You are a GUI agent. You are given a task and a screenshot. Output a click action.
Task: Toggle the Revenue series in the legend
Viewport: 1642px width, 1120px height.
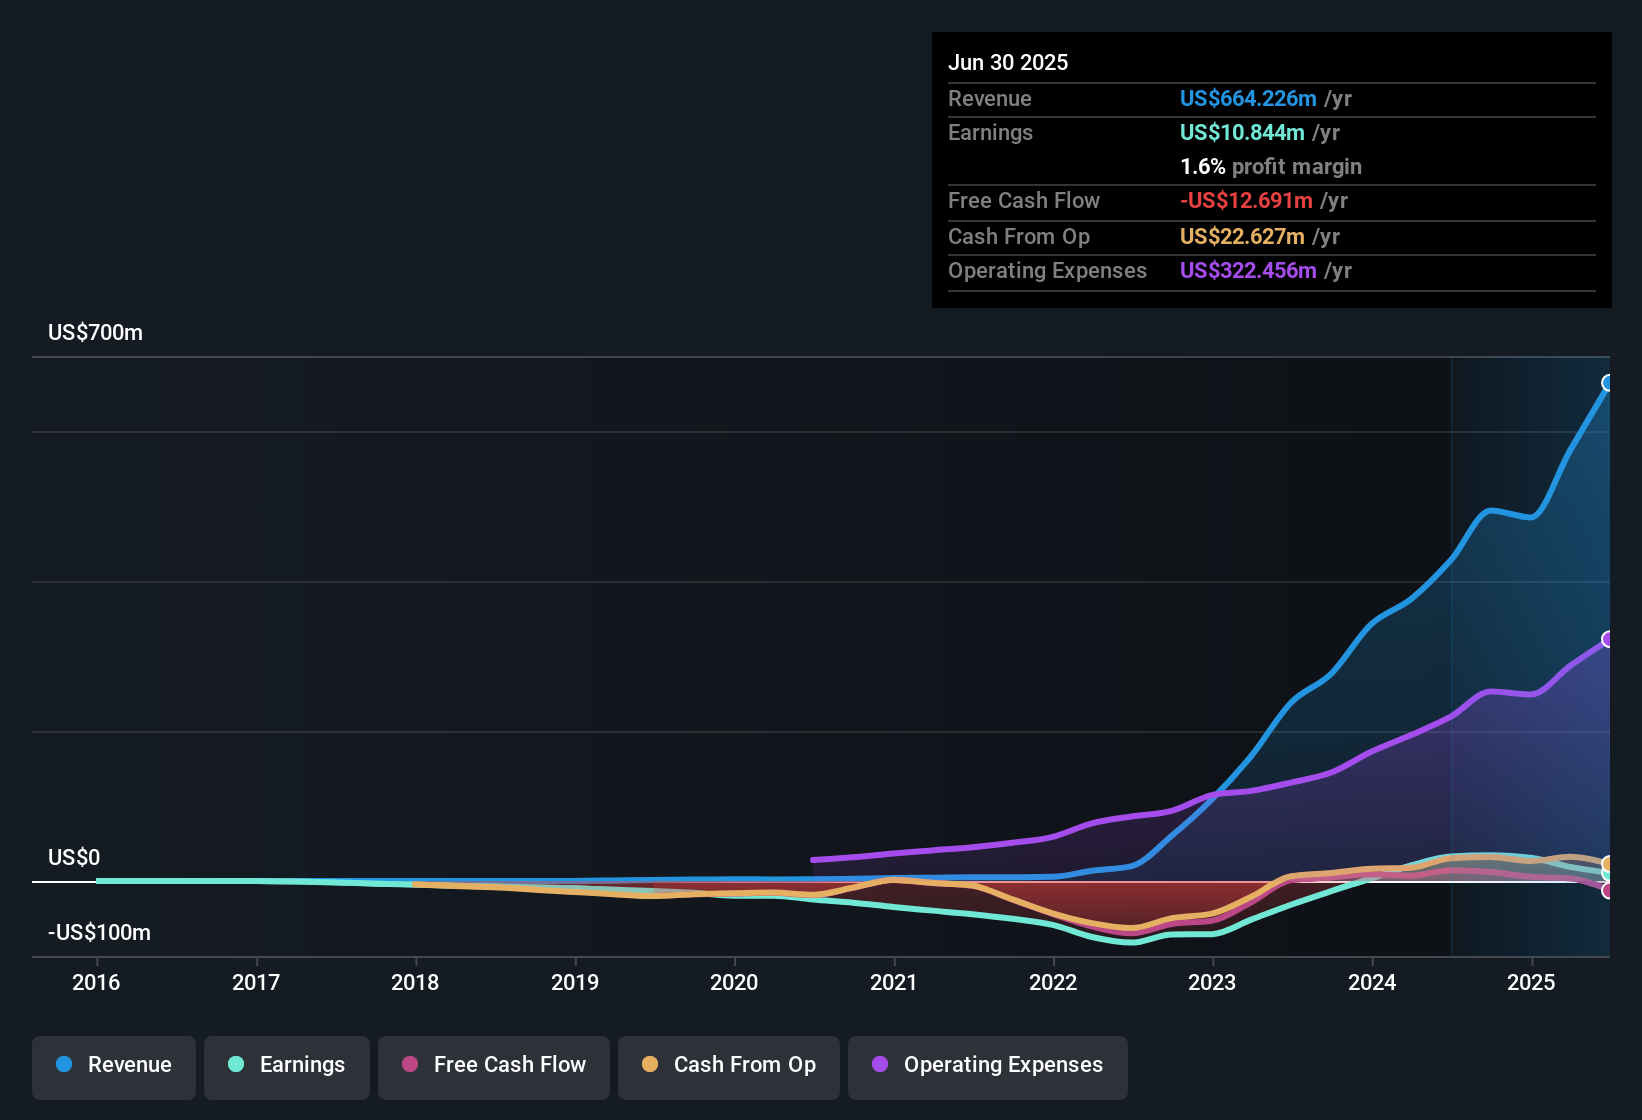(114, 1067)
